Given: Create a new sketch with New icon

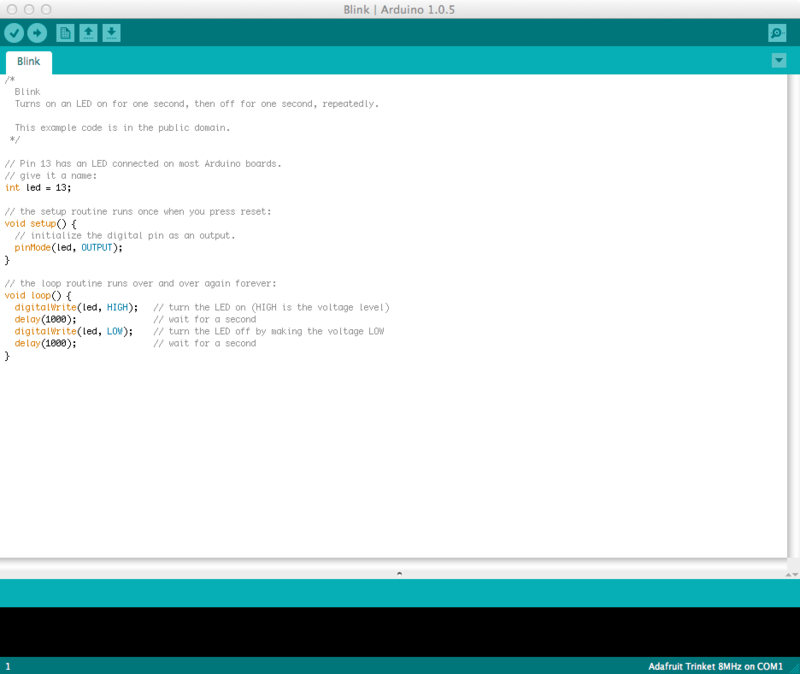Looking at the screenshot, I should tap(65, 34).
